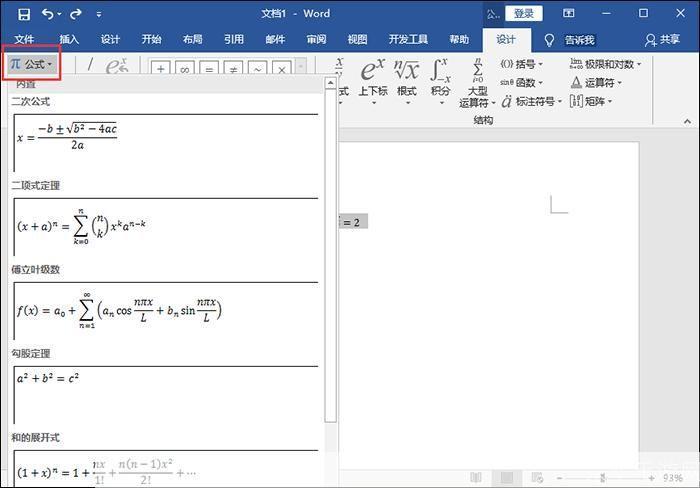Image resolution: width=700 pixels, height=488 pixels.
Task: Switch to the 布局 ribbon tab
Action: [192, 39]
